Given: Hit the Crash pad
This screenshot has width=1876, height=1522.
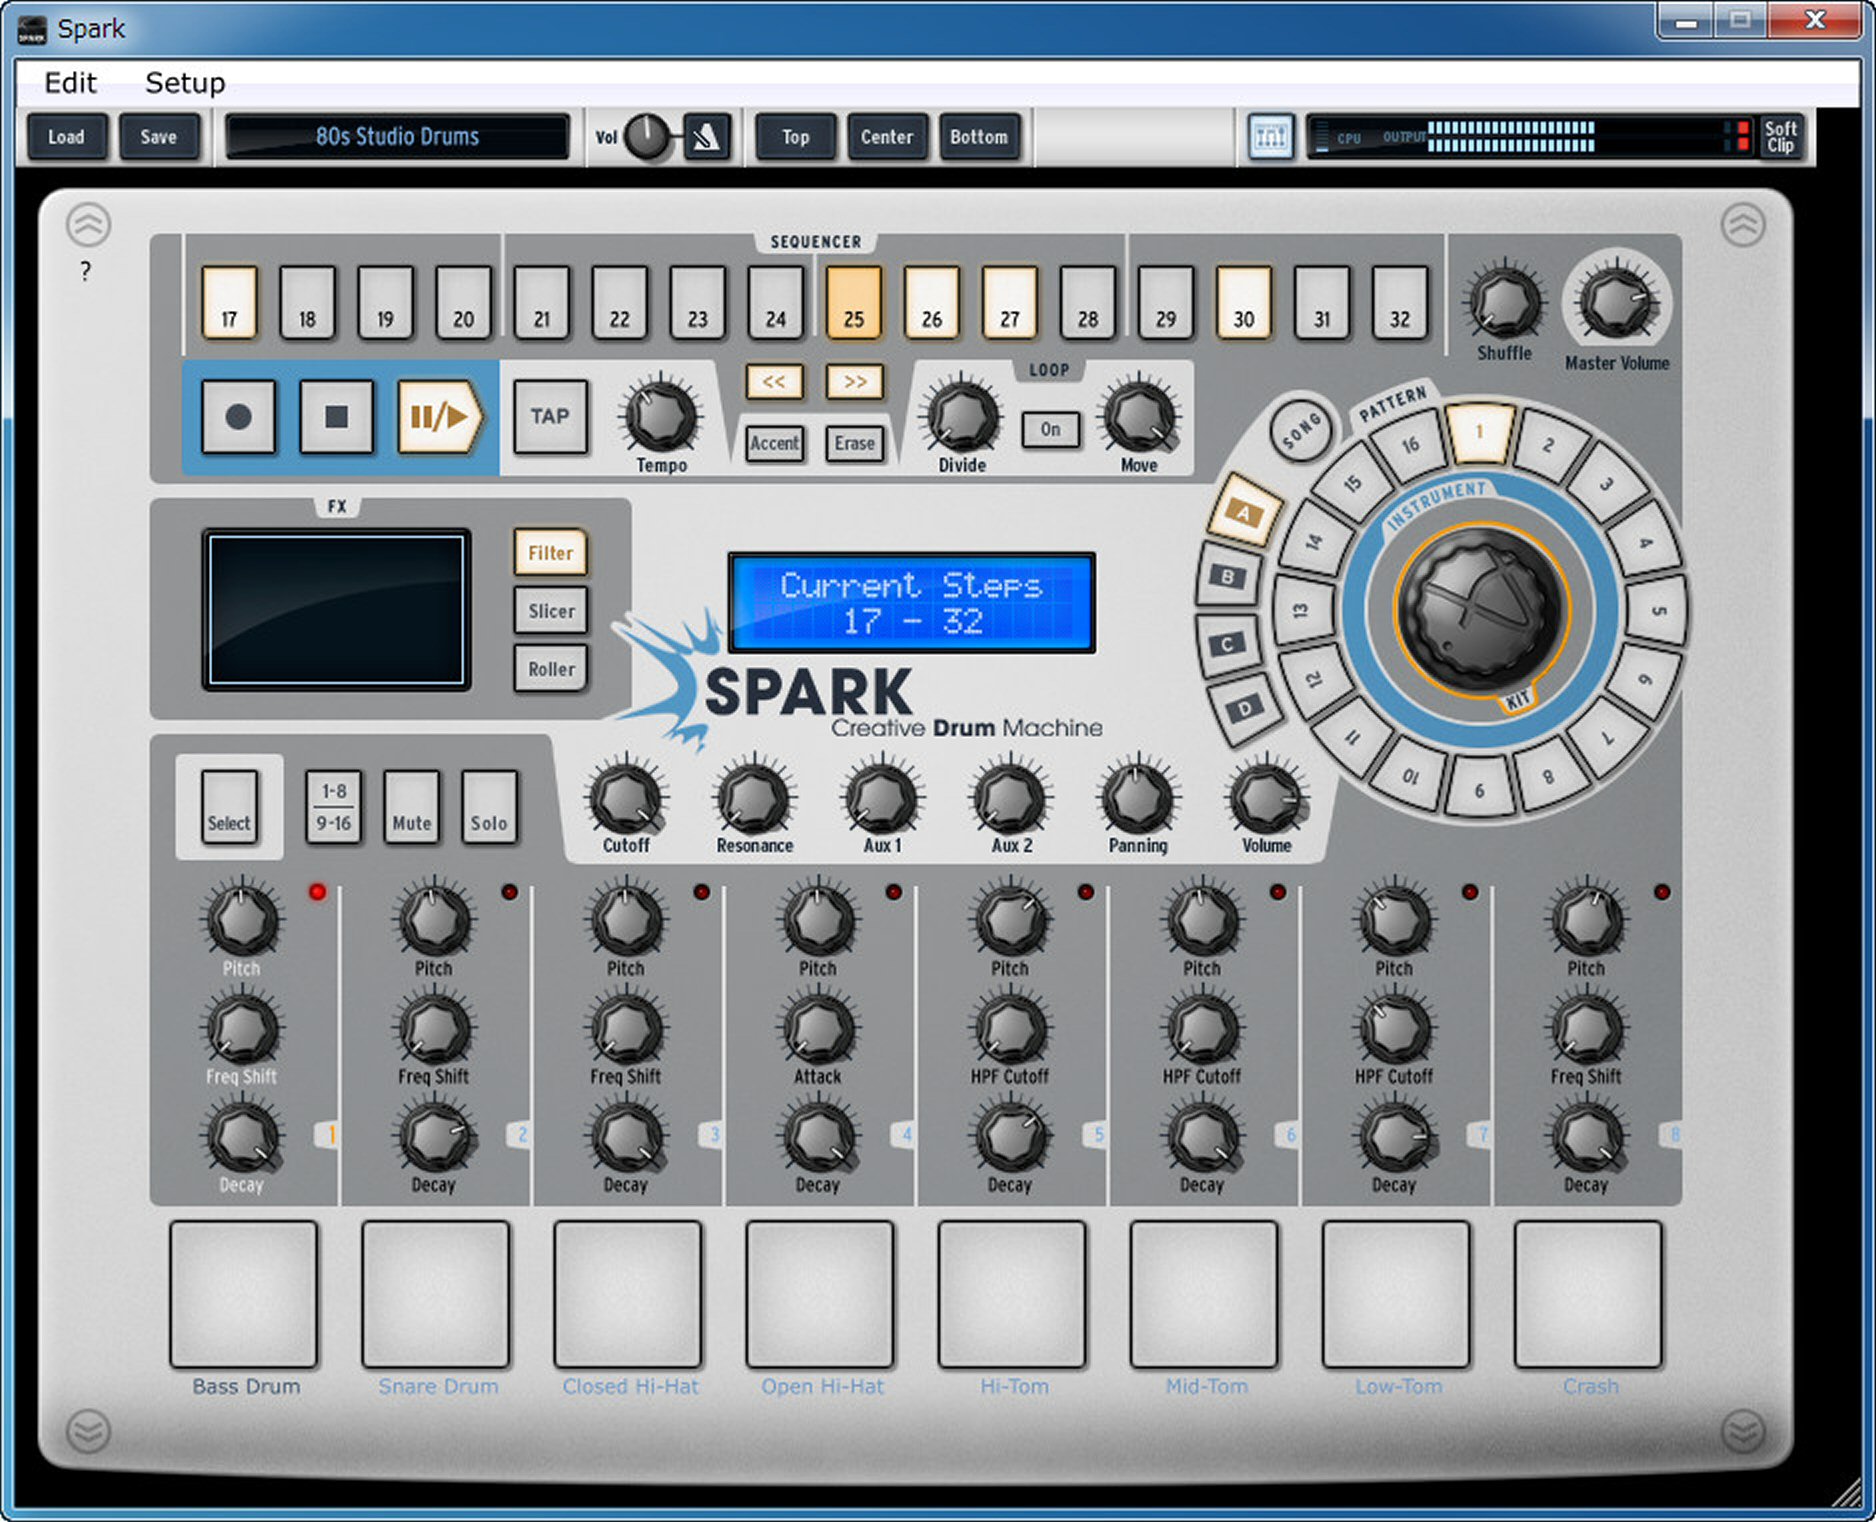Looking at the screenshot, I should (1588, 1293).
